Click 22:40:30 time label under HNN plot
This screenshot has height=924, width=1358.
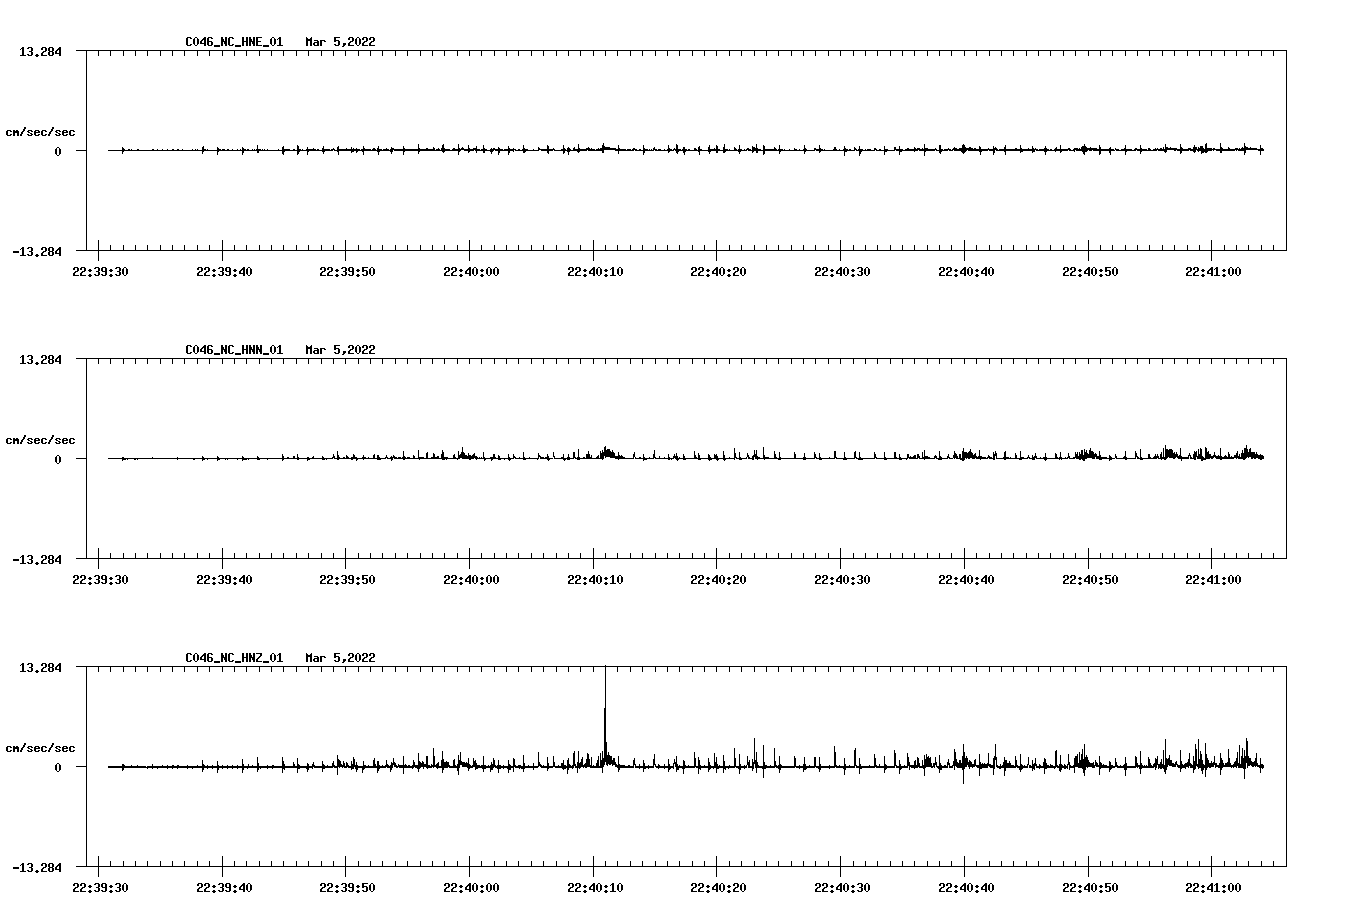coord(841,579)
